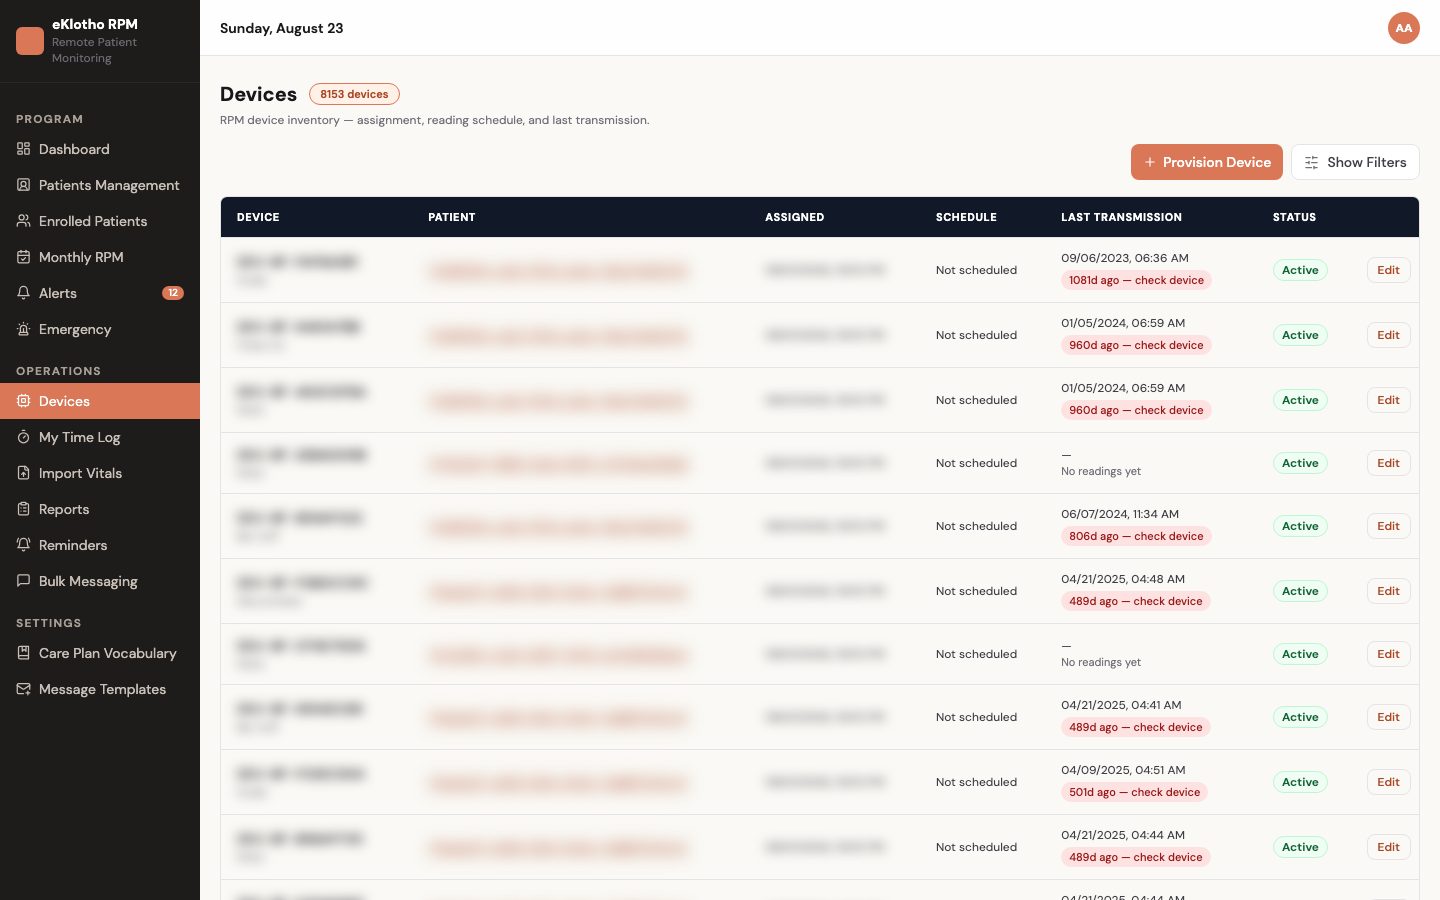Click the Emergency siren icon
The height and width of the screenshot is (900, 1440).
[x=23, y=329]
